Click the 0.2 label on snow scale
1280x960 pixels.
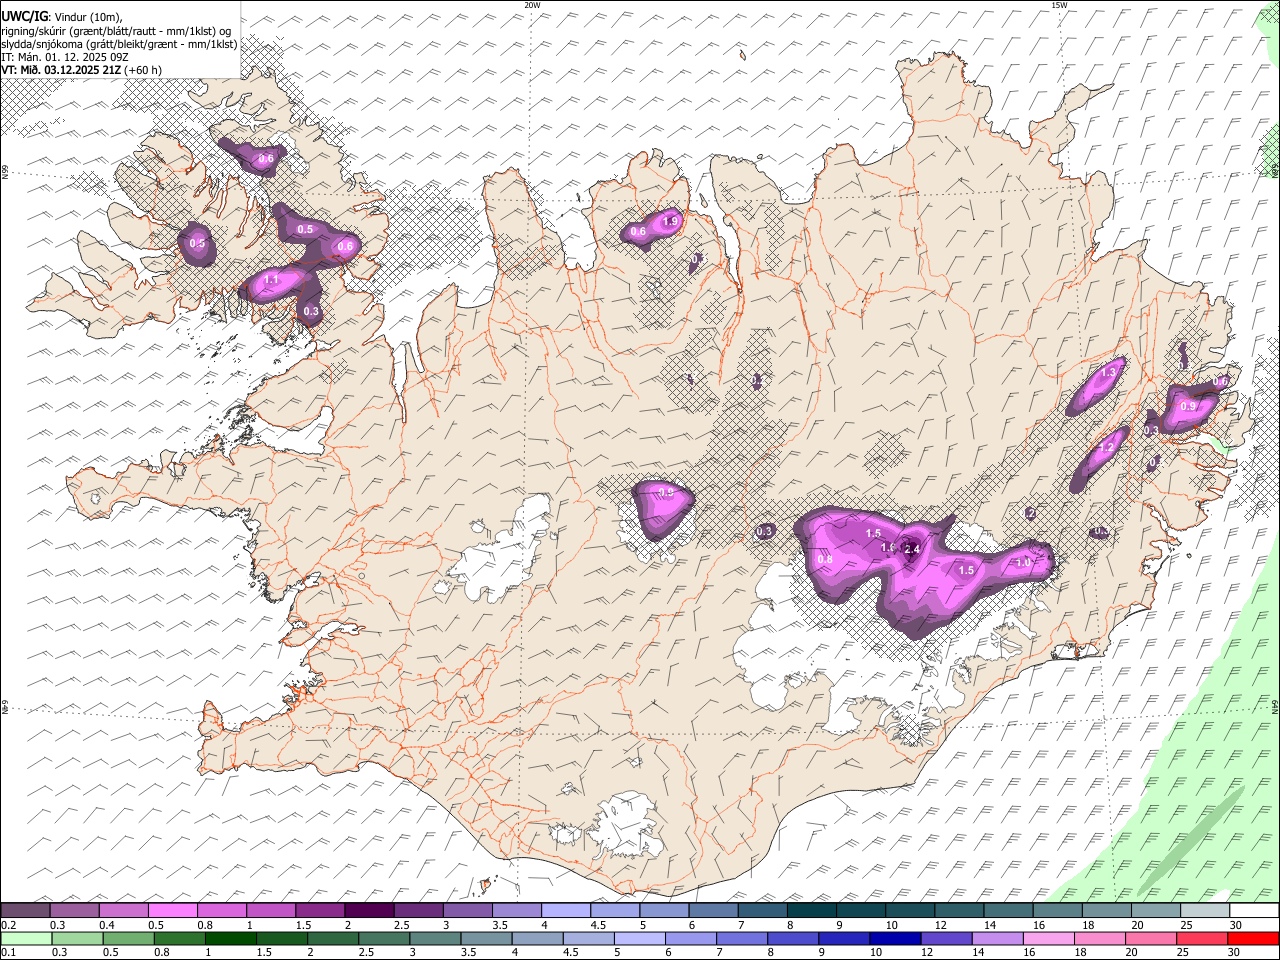pyautogui.click(x=8, y=925)
